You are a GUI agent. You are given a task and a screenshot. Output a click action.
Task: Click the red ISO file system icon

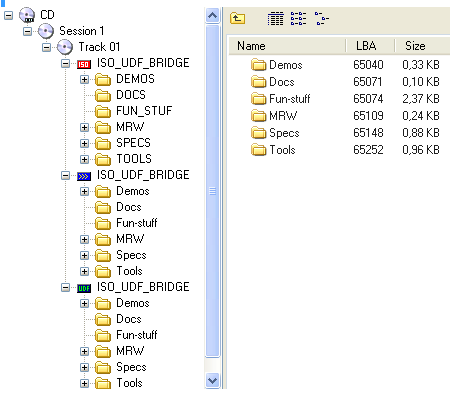tap(84, 64)
